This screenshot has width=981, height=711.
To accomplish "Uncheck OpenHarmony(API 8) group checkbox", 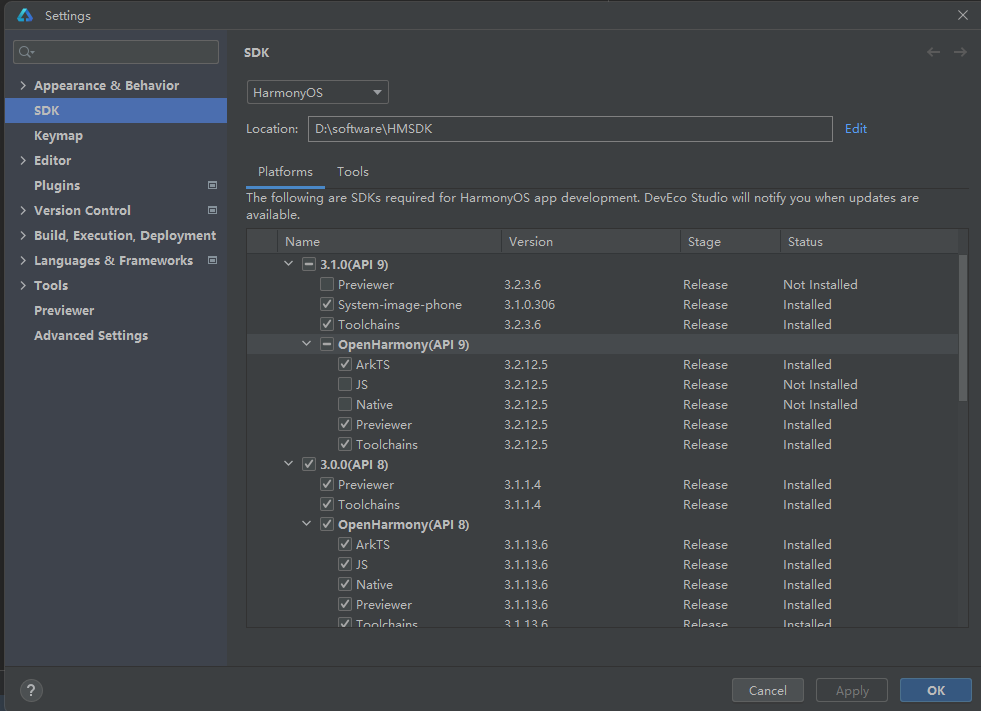I will click(327, 524).
